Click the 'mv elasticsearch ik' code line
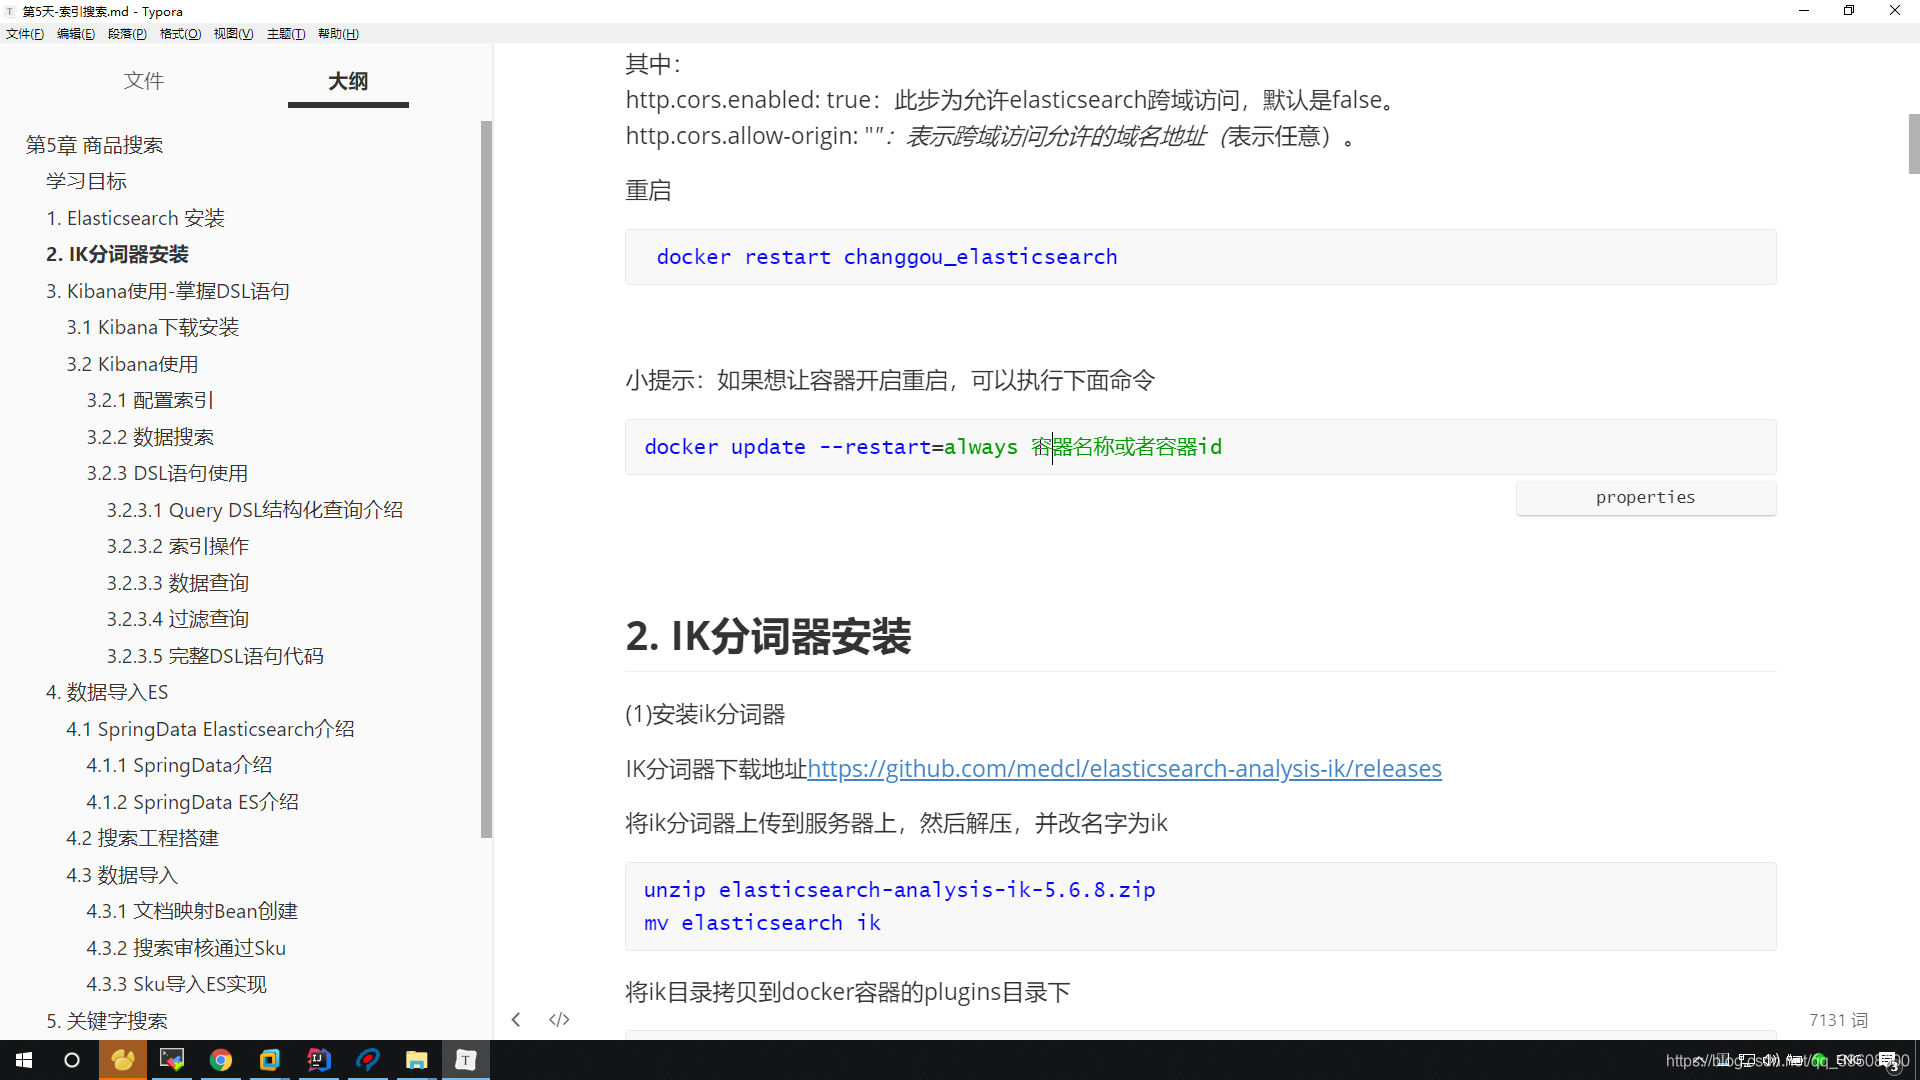 762,923
